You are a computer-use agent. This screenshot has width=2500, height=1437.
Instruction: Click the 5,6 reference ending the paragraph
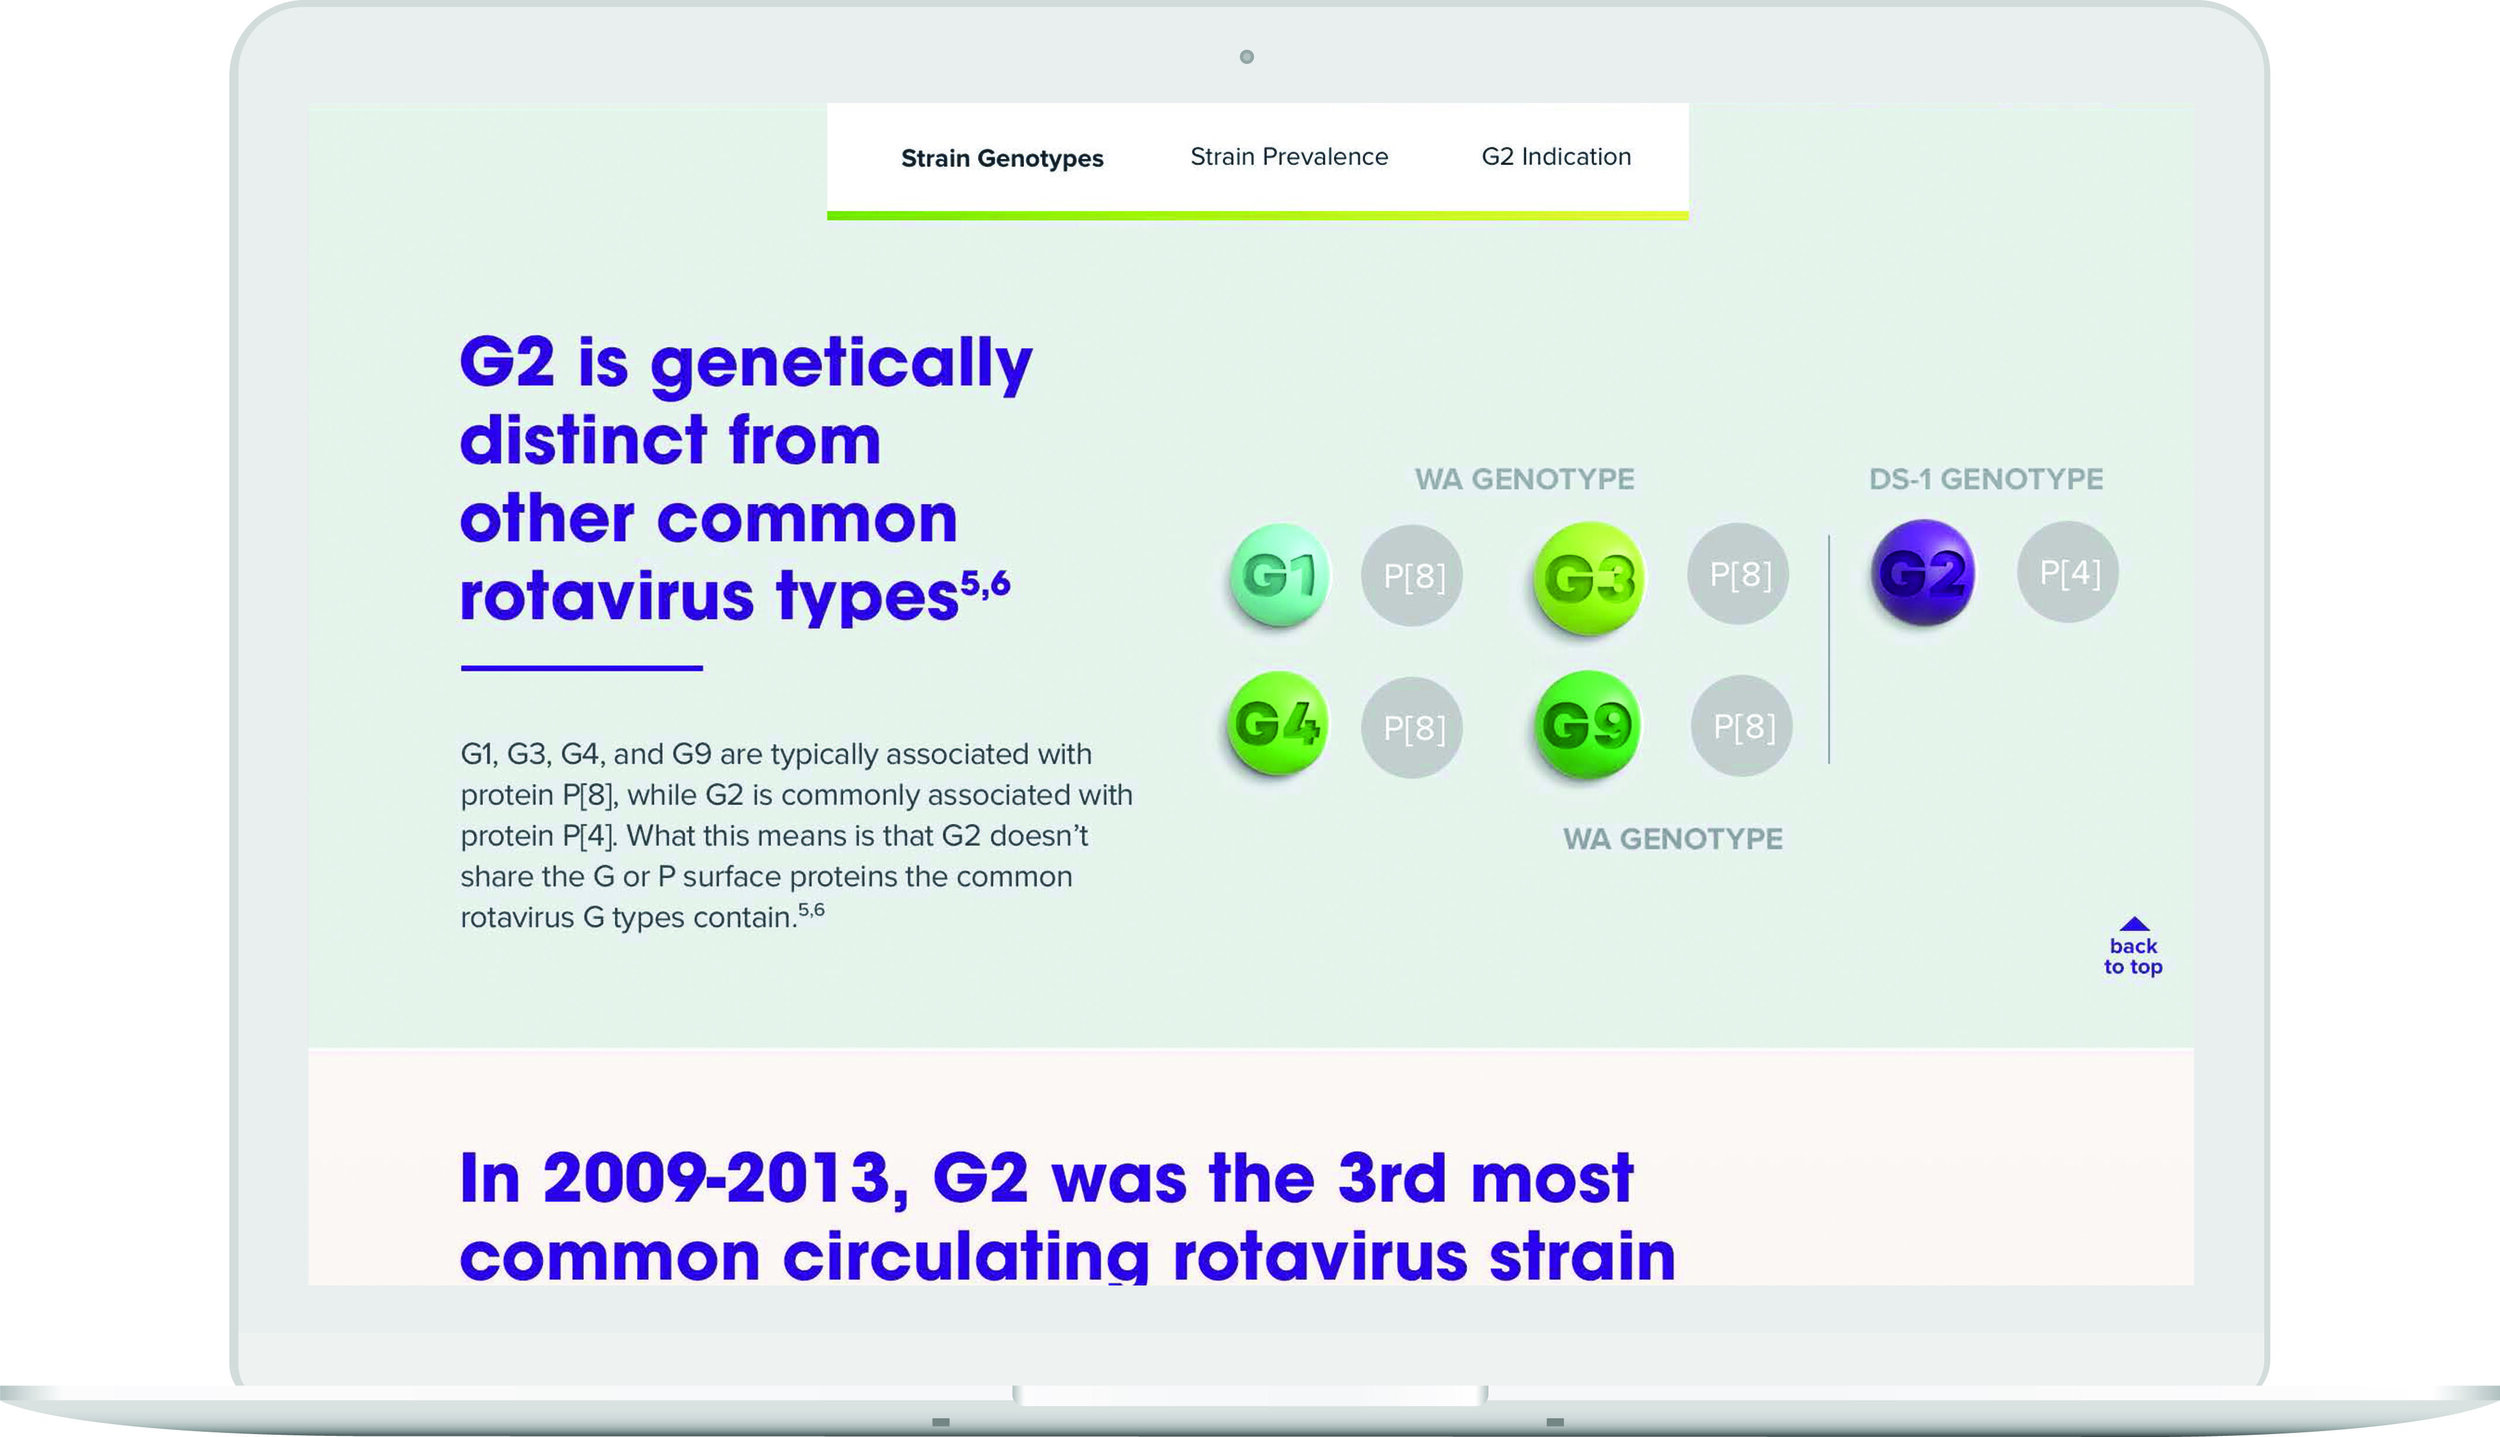[x=811, y=910]
